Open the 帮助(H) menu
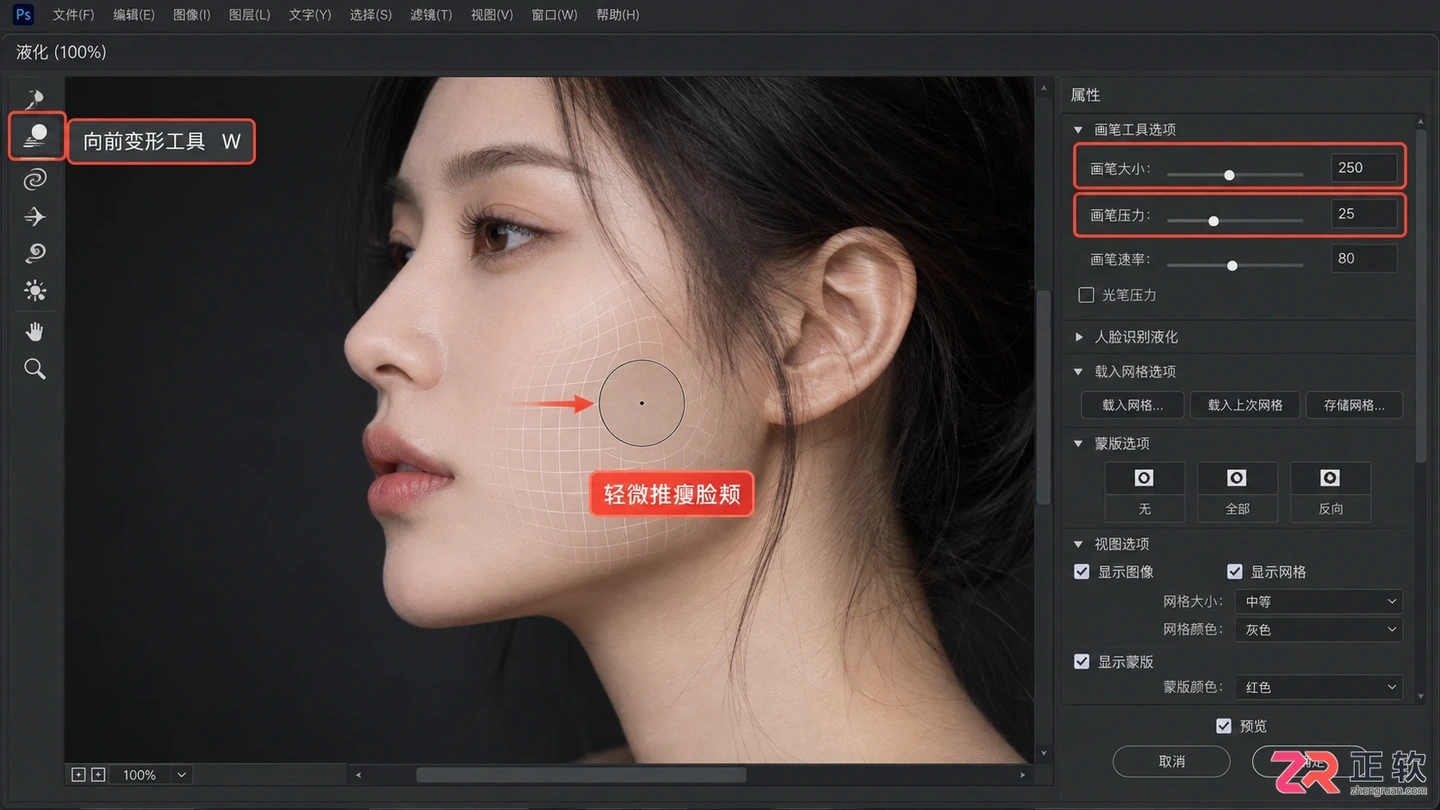1440x810 pixels. (617, 15)
